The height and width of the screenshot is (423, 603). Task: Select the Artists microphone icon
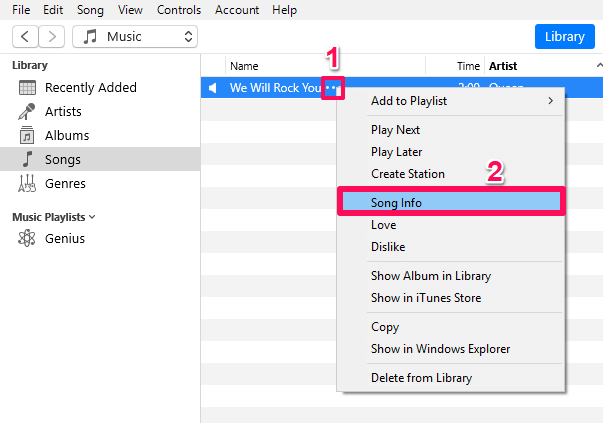pos(27,112)
